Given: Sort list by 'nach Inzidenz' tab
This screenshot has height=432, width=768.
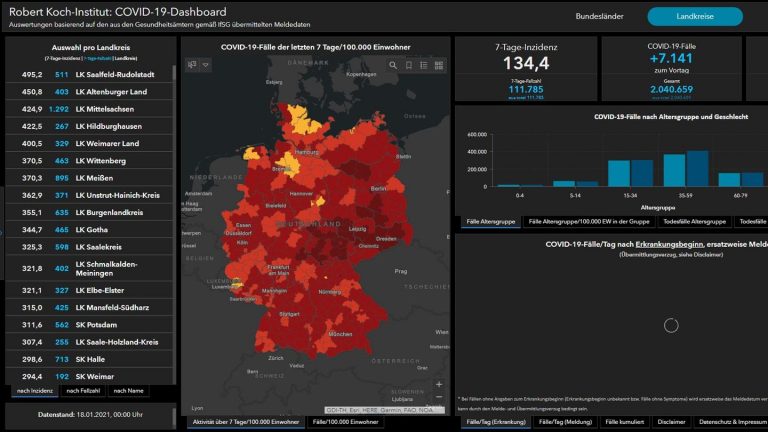Looking at the screenshot, I should tap(35, 391).
